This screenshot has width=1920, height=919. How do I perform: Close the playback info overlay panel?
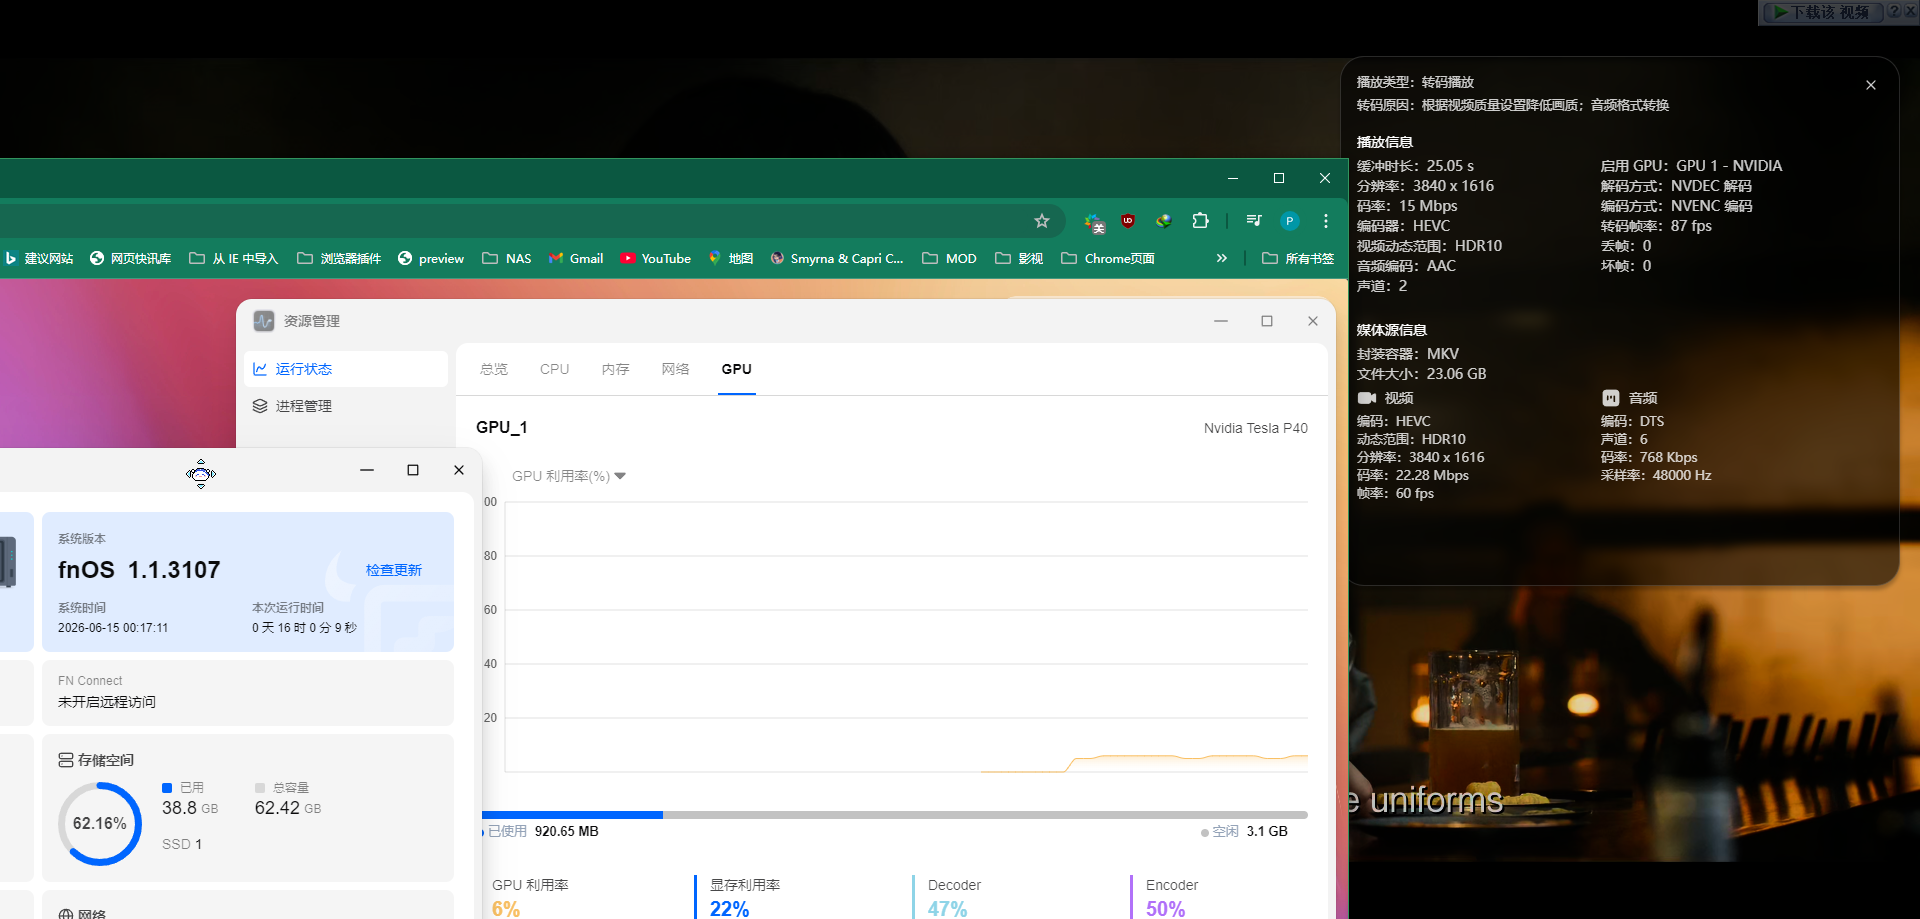1871,85
